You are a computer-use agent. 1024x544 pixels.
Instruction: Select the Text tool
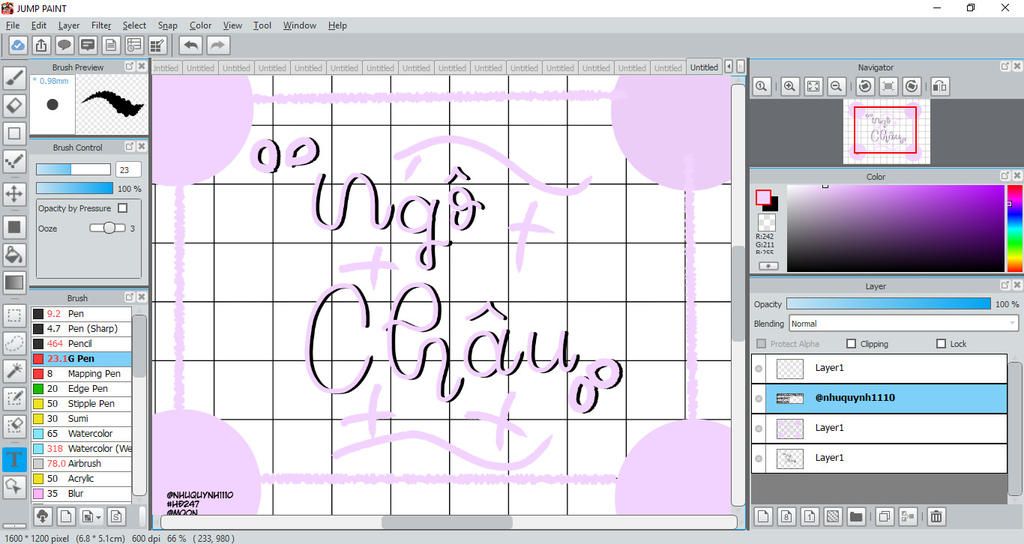coord(14,459)
